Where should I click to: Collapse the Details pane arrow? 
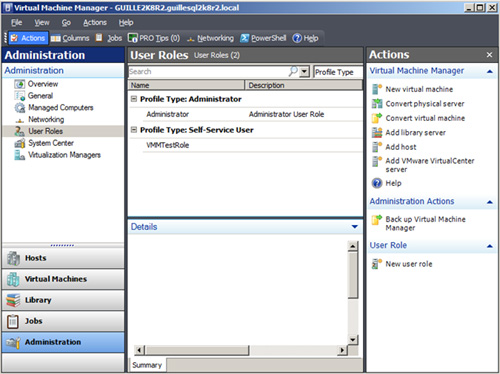point(355,227)
